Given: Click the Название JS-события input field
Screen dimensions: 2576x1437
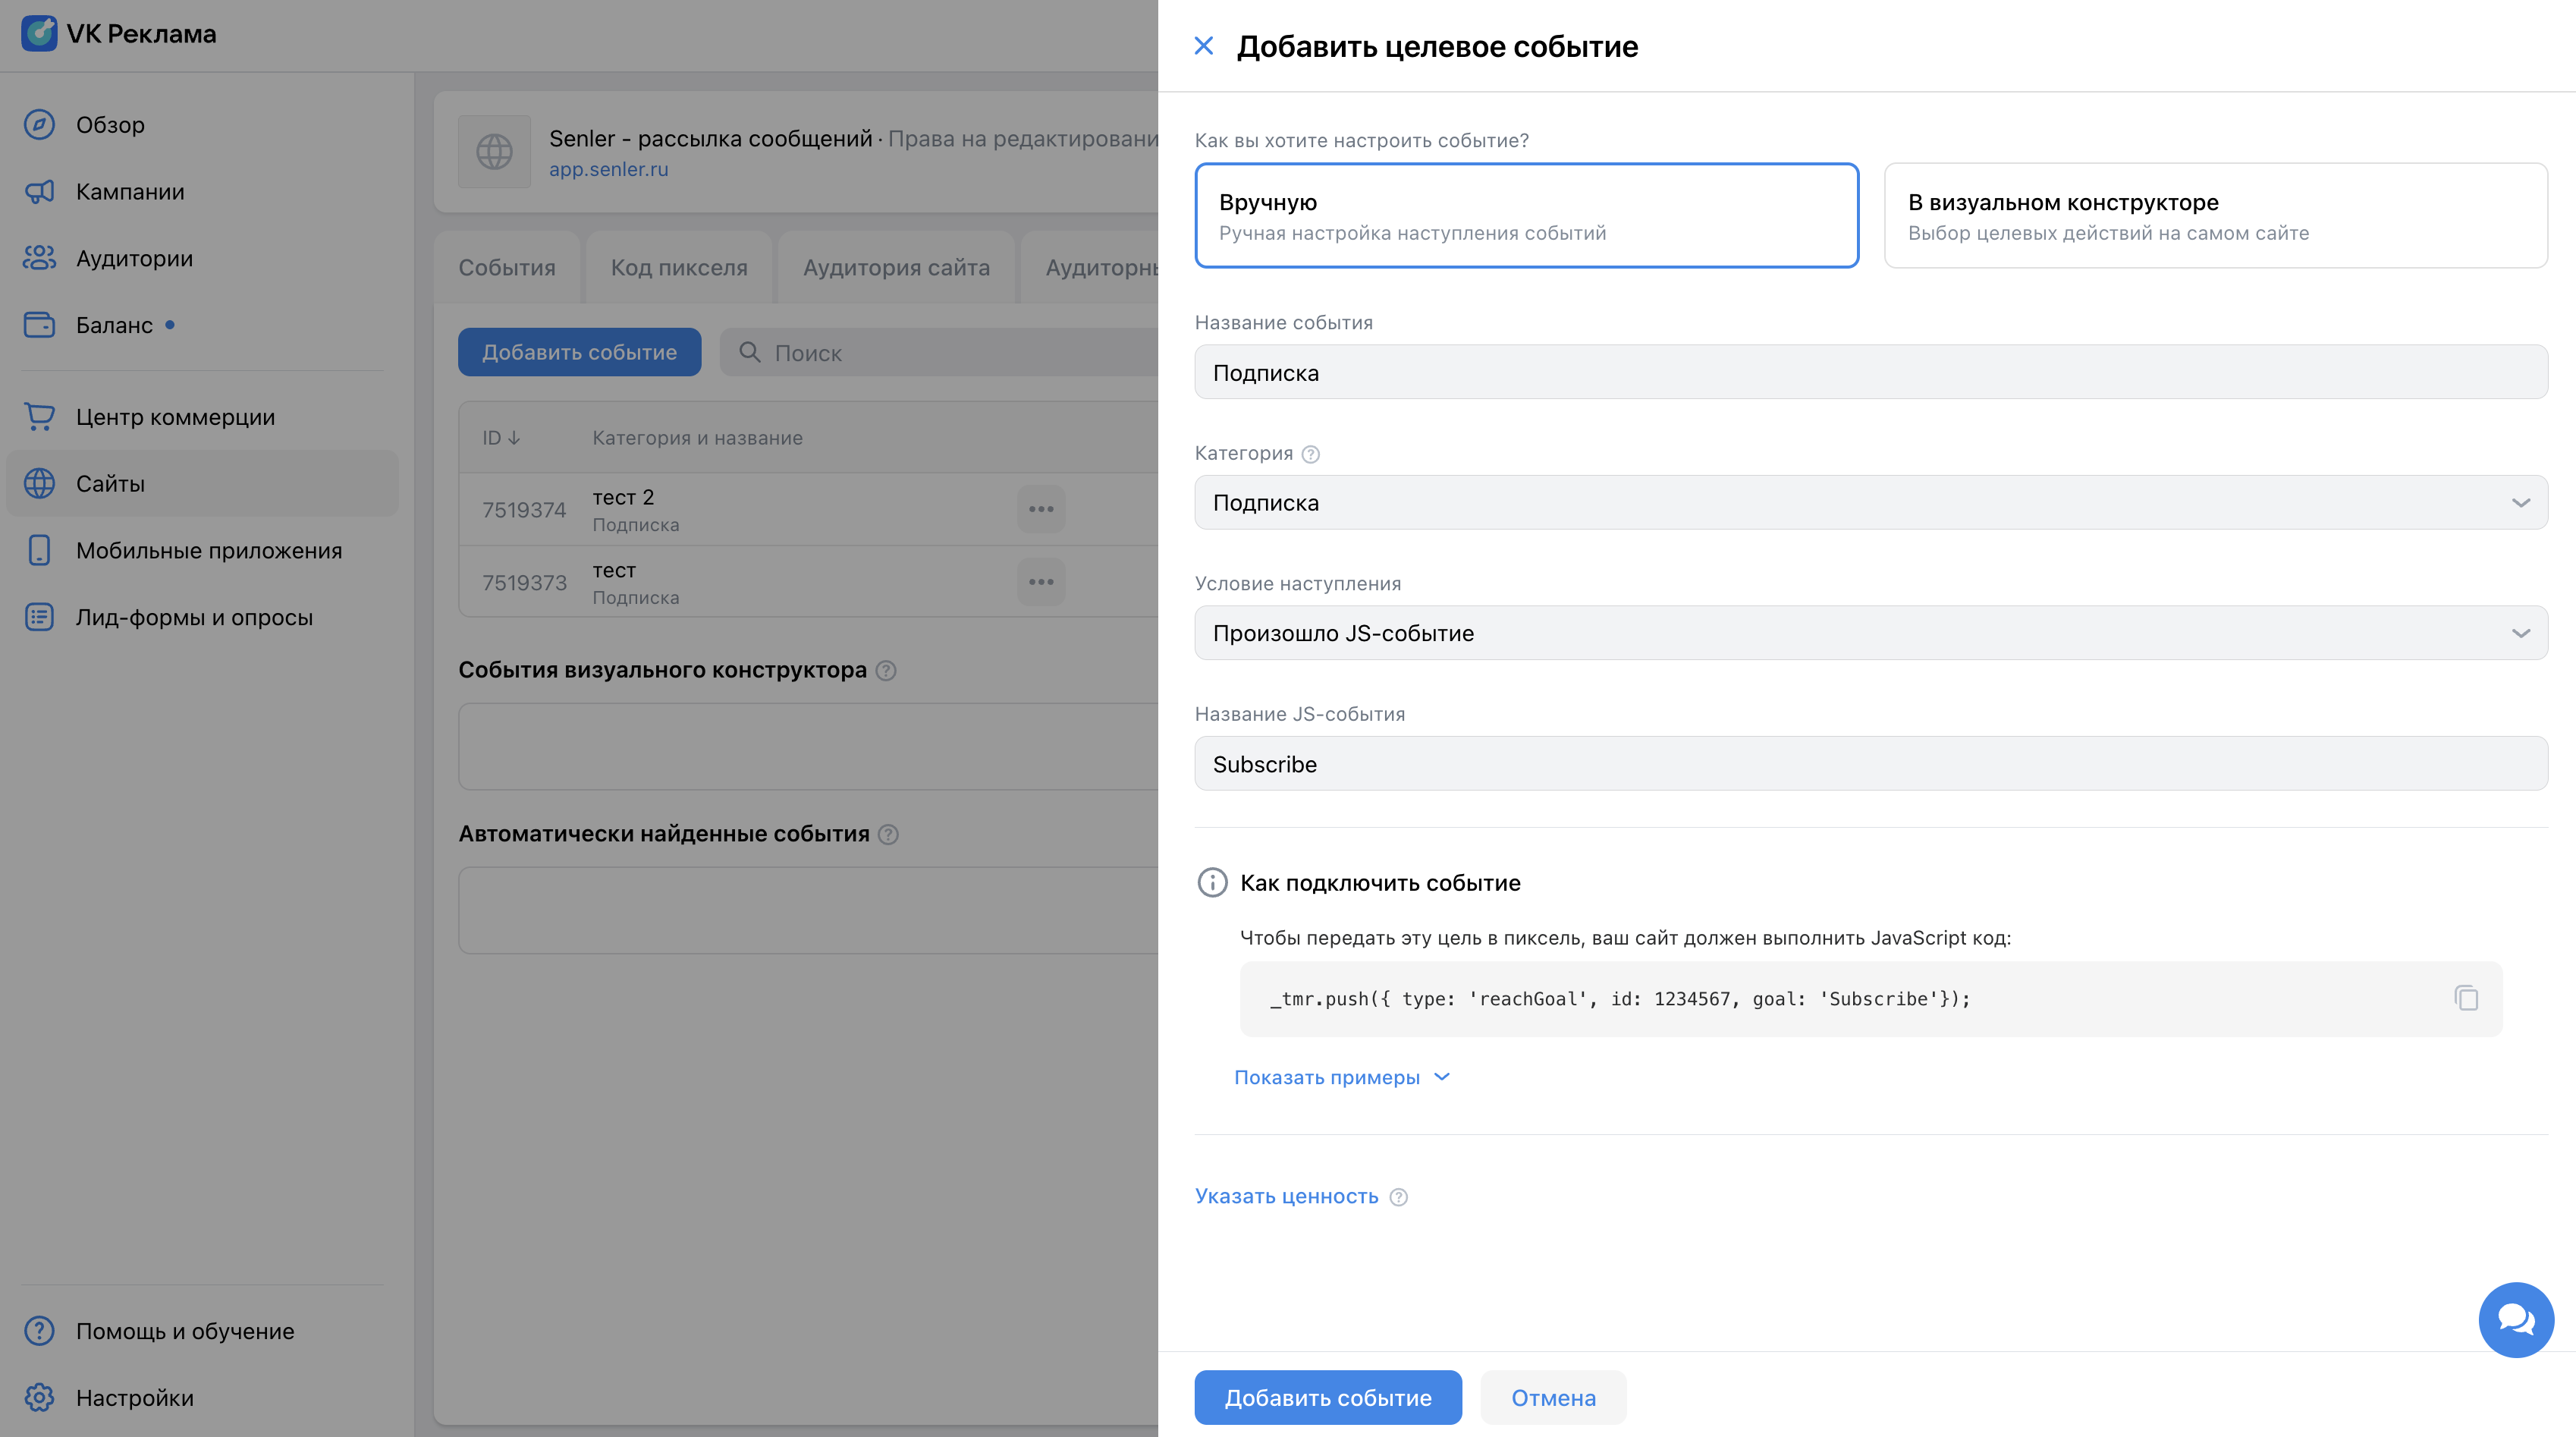Looking at the screenshot, I should [x=1870, y=764].
